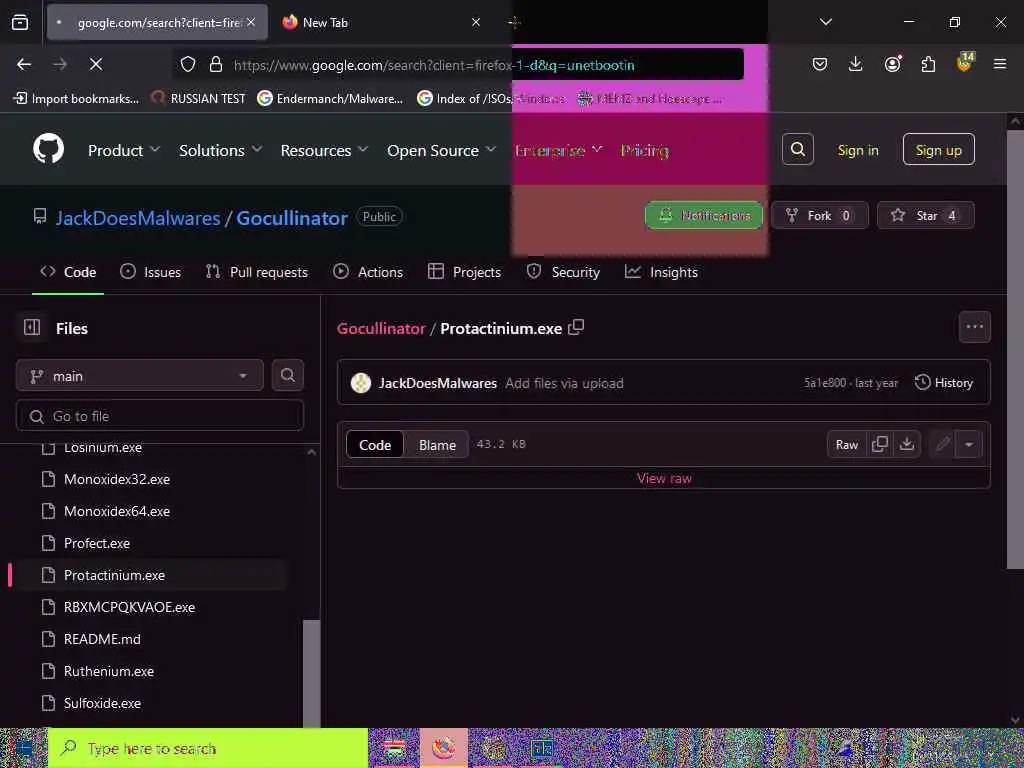Open Firefox icon on Windows taskbar
Screen dimensions: 1024x768
click(444, 748)
